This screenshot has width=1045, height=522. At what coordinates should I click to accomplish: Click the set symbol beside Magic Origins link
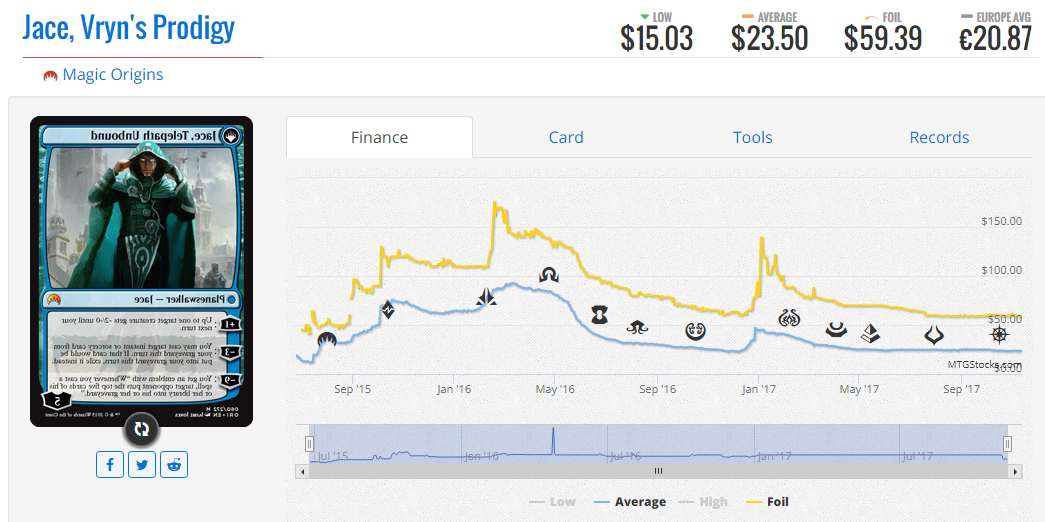point(50,75)
